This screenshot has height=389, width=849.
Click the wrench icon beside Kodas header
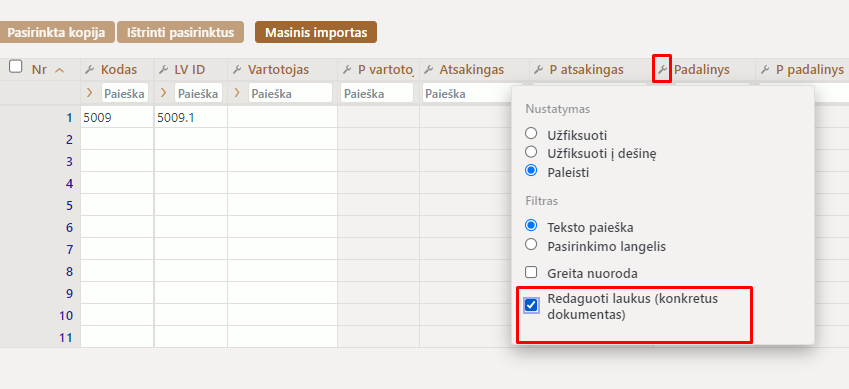[90, 70]
